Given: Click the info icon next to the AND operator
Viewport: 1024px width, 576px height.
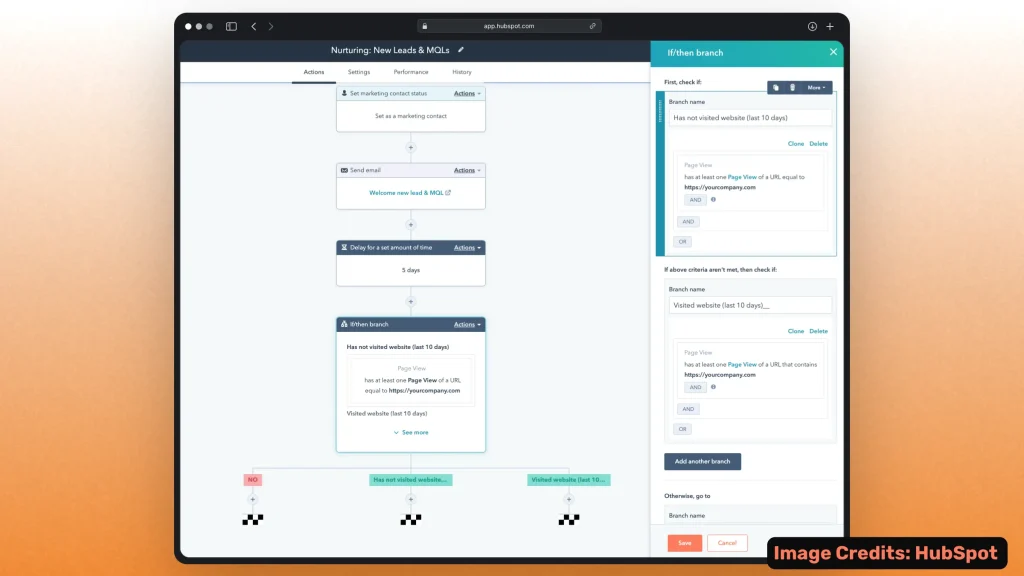Looking at the screenshot, I should [x=714, y=200].
